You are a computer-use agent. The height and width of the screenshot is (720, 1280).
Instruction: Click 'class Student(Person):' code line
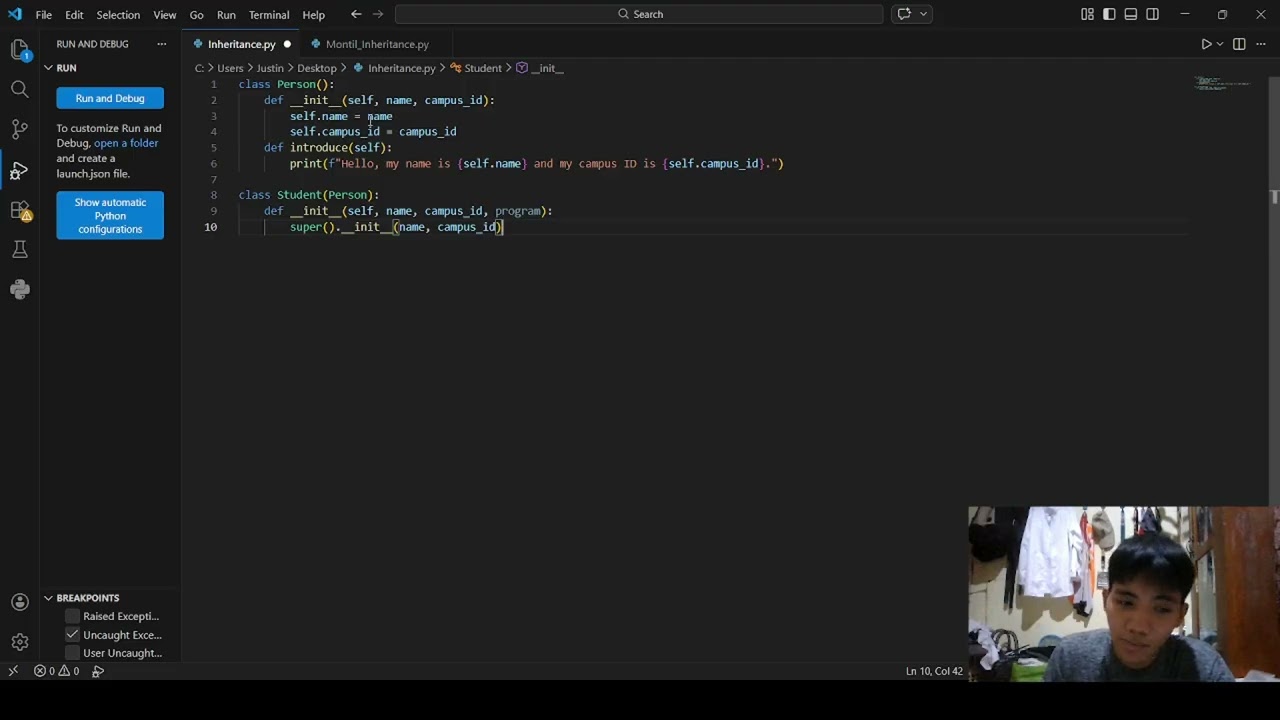[309, 195]
